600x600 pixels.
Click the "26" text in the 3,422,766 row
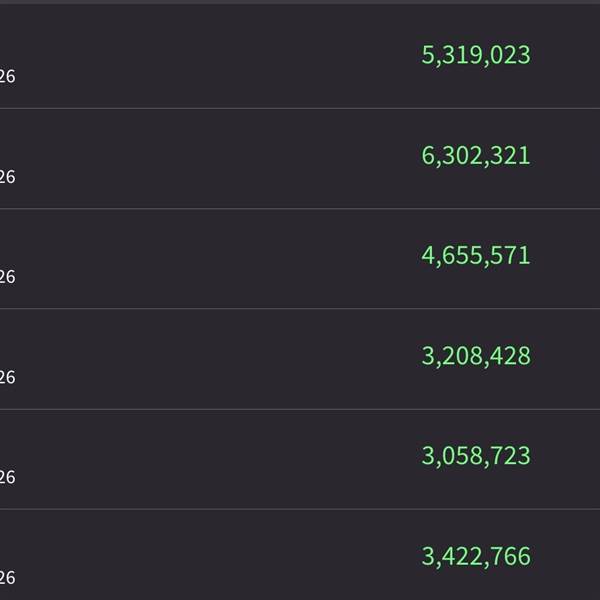[7, 578]
